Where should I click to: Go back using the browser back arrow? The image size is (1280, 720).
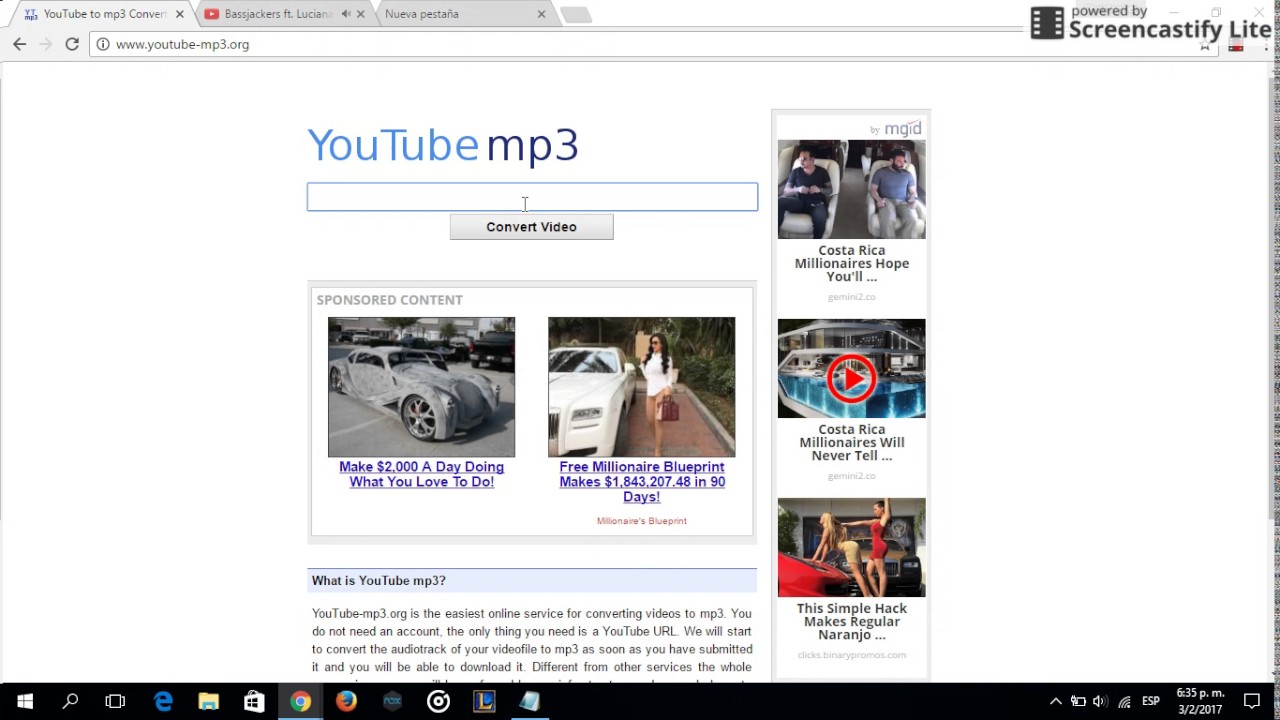pyautogui.click(x=19, y=44)
